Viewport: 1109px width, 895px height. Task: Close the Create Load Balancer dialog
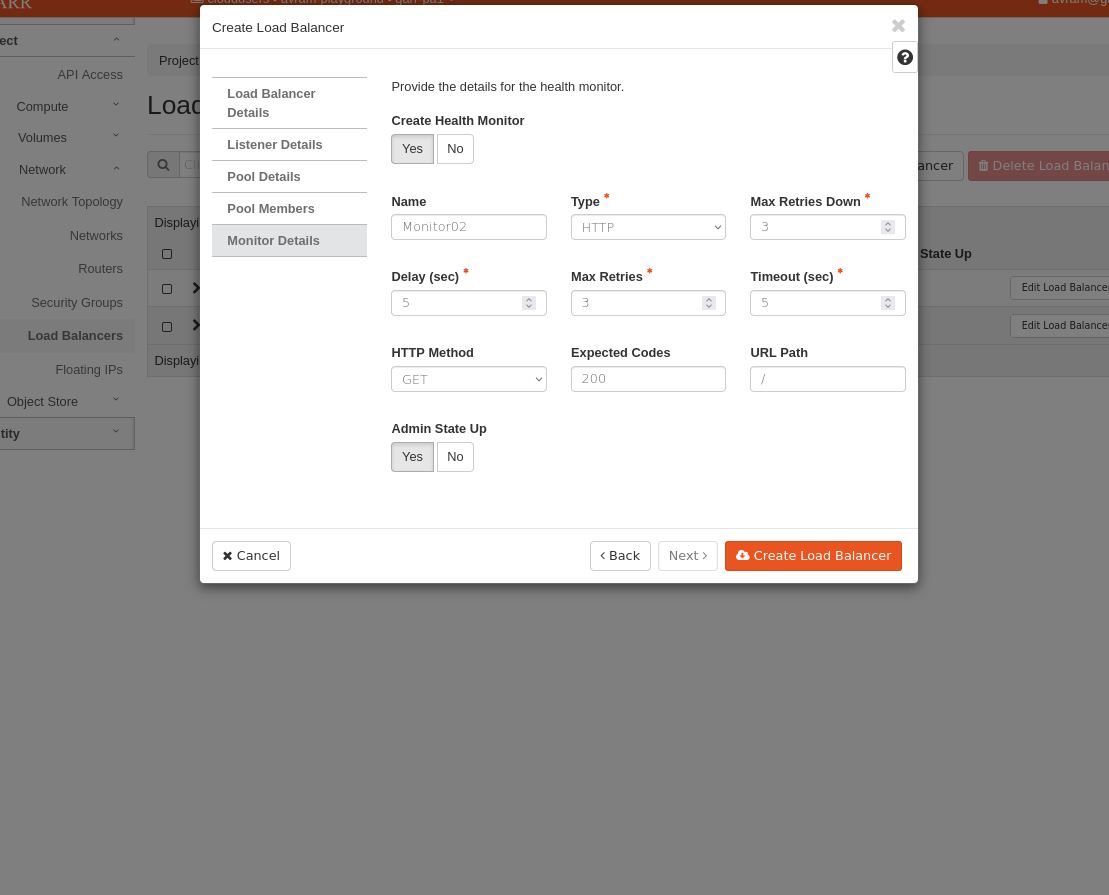pos(898,26)
